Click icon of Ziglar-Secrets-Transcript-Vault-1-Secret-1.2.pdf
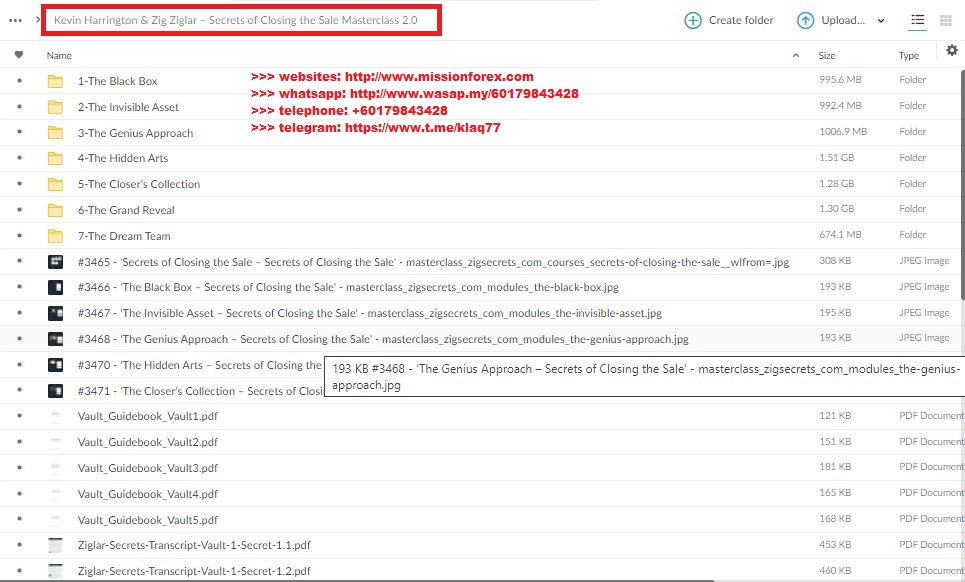 55,571
